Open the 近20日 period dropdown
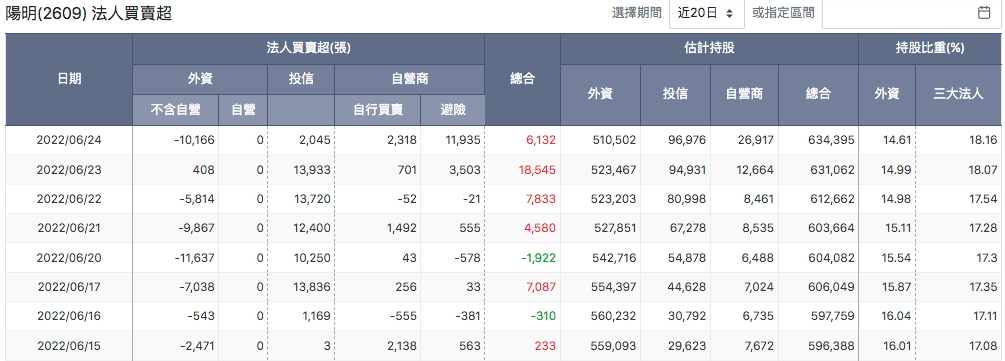 pyautogui.click(x=706, y=13)
